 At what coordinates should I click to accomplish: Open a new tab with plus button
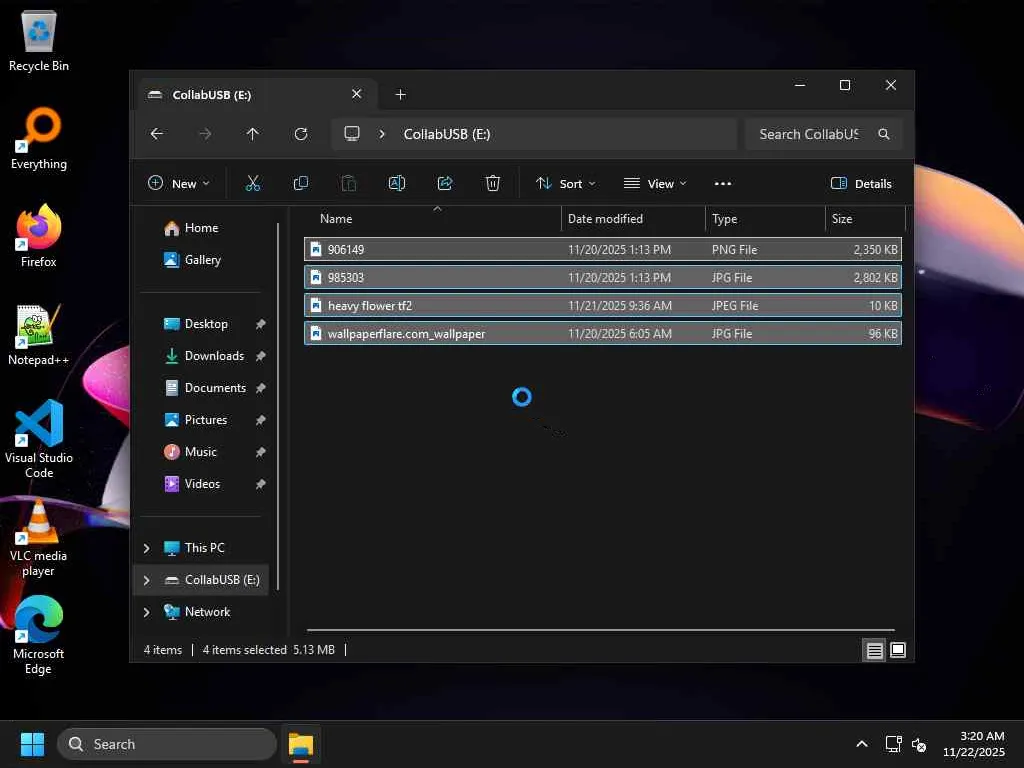(400, 95)
